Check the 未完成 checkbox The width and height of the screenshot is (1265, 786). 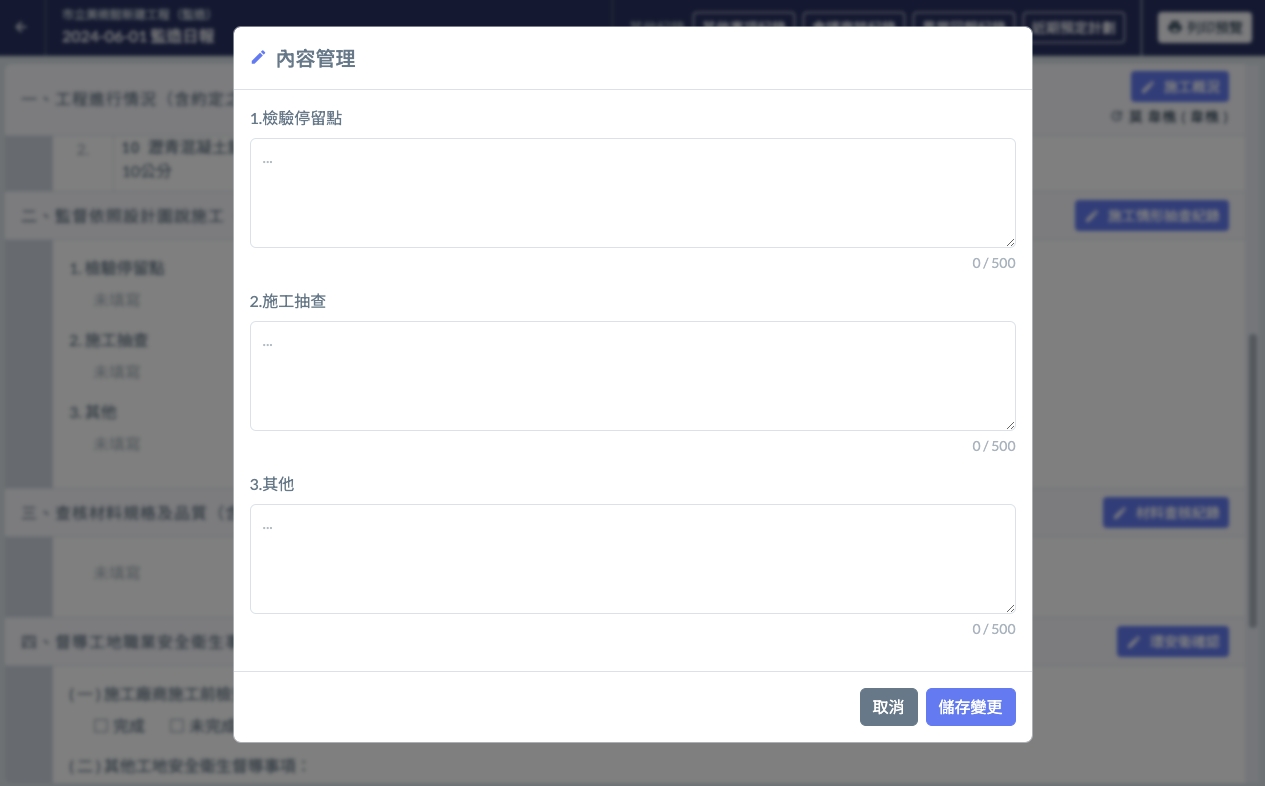click(177, 725)
